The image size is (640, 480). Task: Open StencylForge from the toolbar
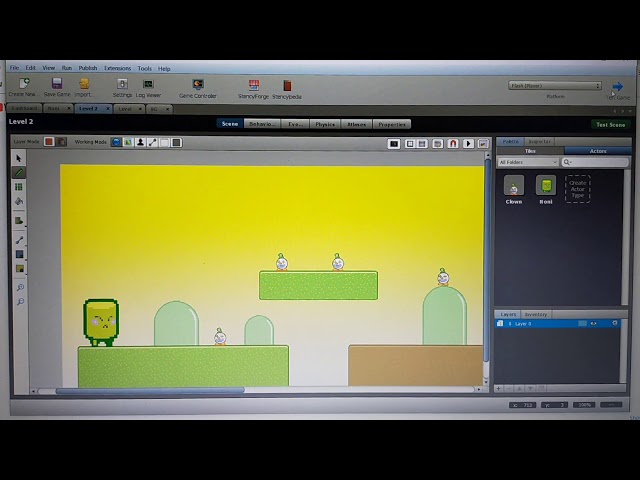pyautogui.click(x=253, y=85)
